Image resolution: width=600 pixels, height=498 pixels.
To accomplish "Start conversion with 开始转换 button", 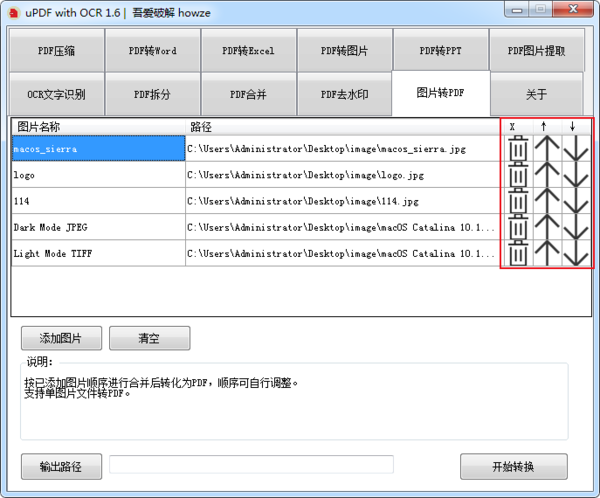I will click(x=514, y=467).
